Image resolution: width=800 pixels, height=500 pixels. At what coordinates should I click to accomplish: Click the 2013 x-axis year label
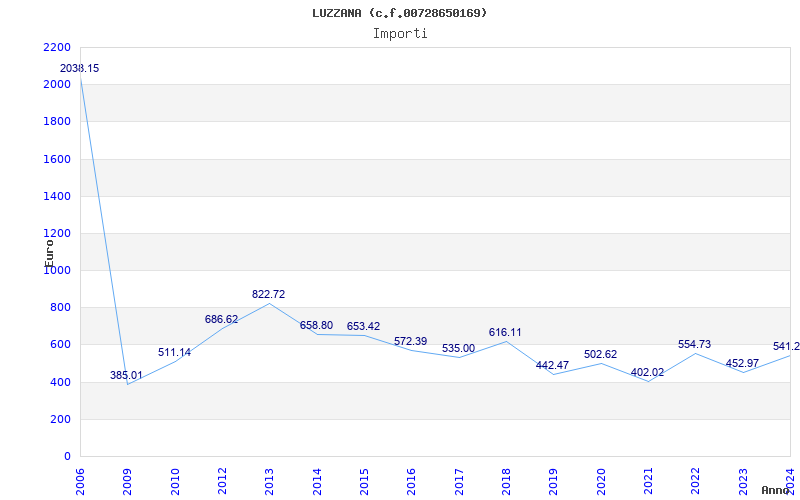coord(269,482)
